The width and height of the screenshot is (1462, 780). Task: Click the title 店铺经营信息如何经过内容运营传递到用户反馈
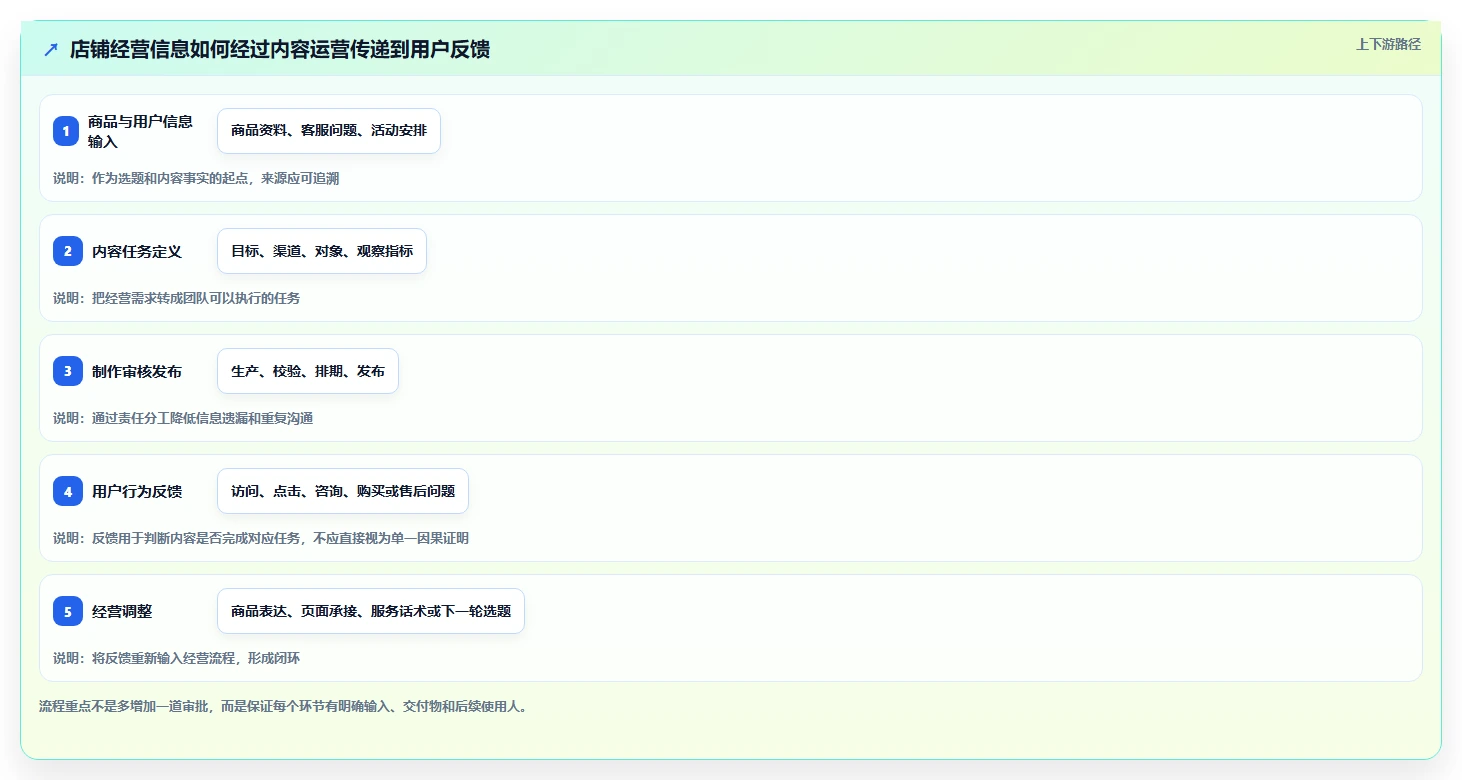280,49
